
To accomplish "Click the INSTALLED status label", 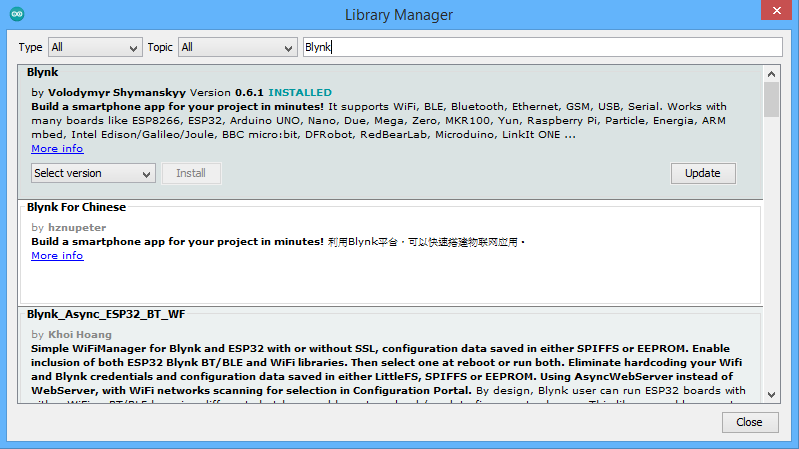I will (300, 93).
